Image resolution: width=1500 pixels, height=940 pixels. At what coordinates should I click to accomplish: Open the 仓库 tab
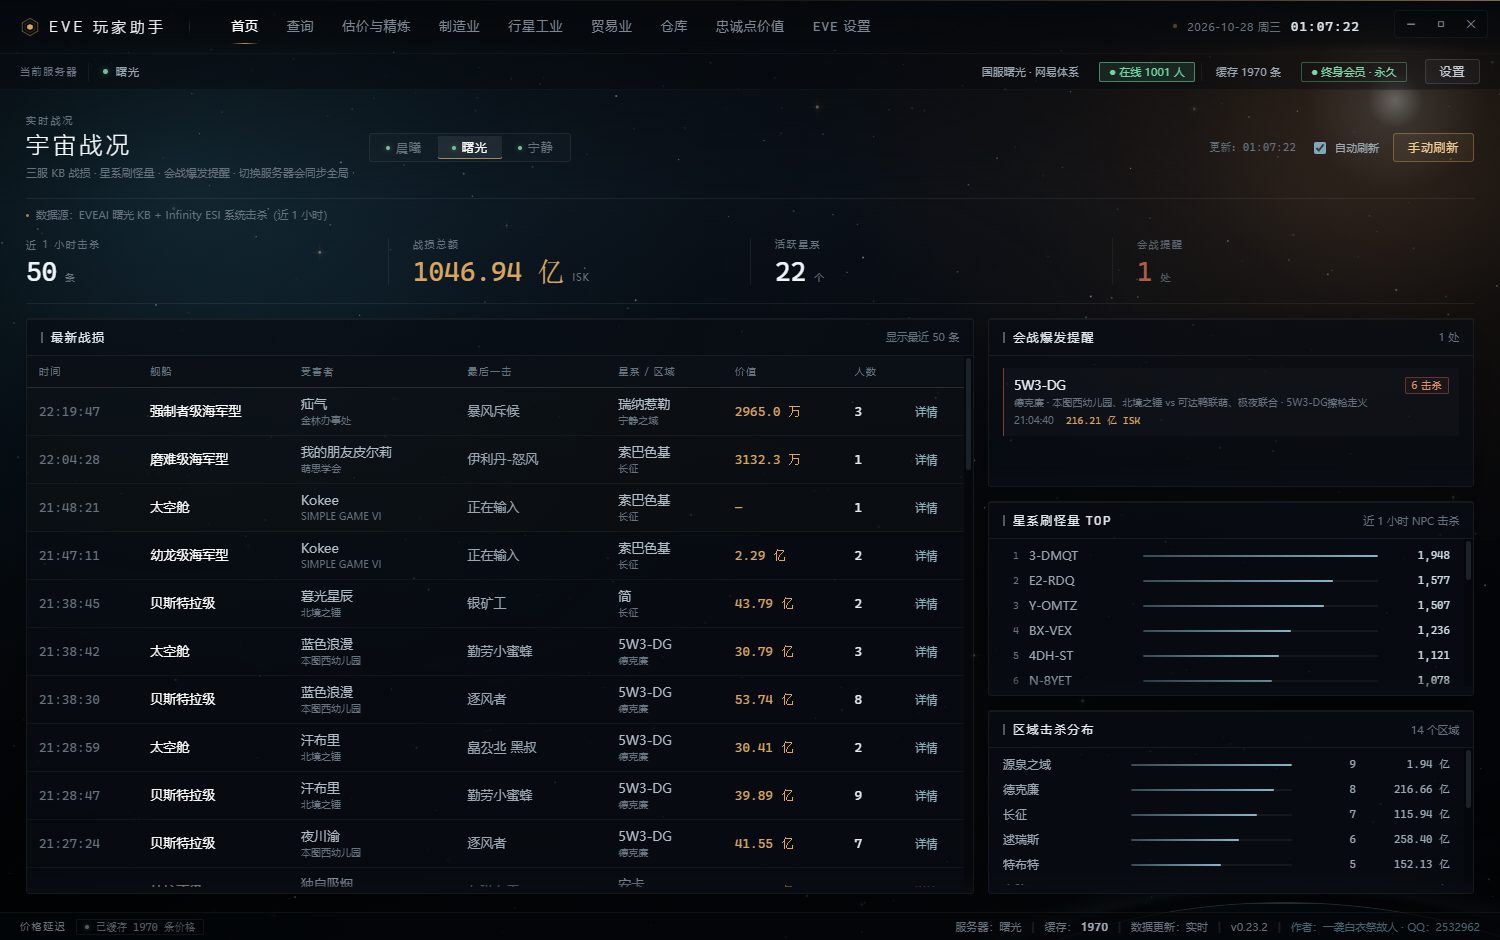click(674, 27)
